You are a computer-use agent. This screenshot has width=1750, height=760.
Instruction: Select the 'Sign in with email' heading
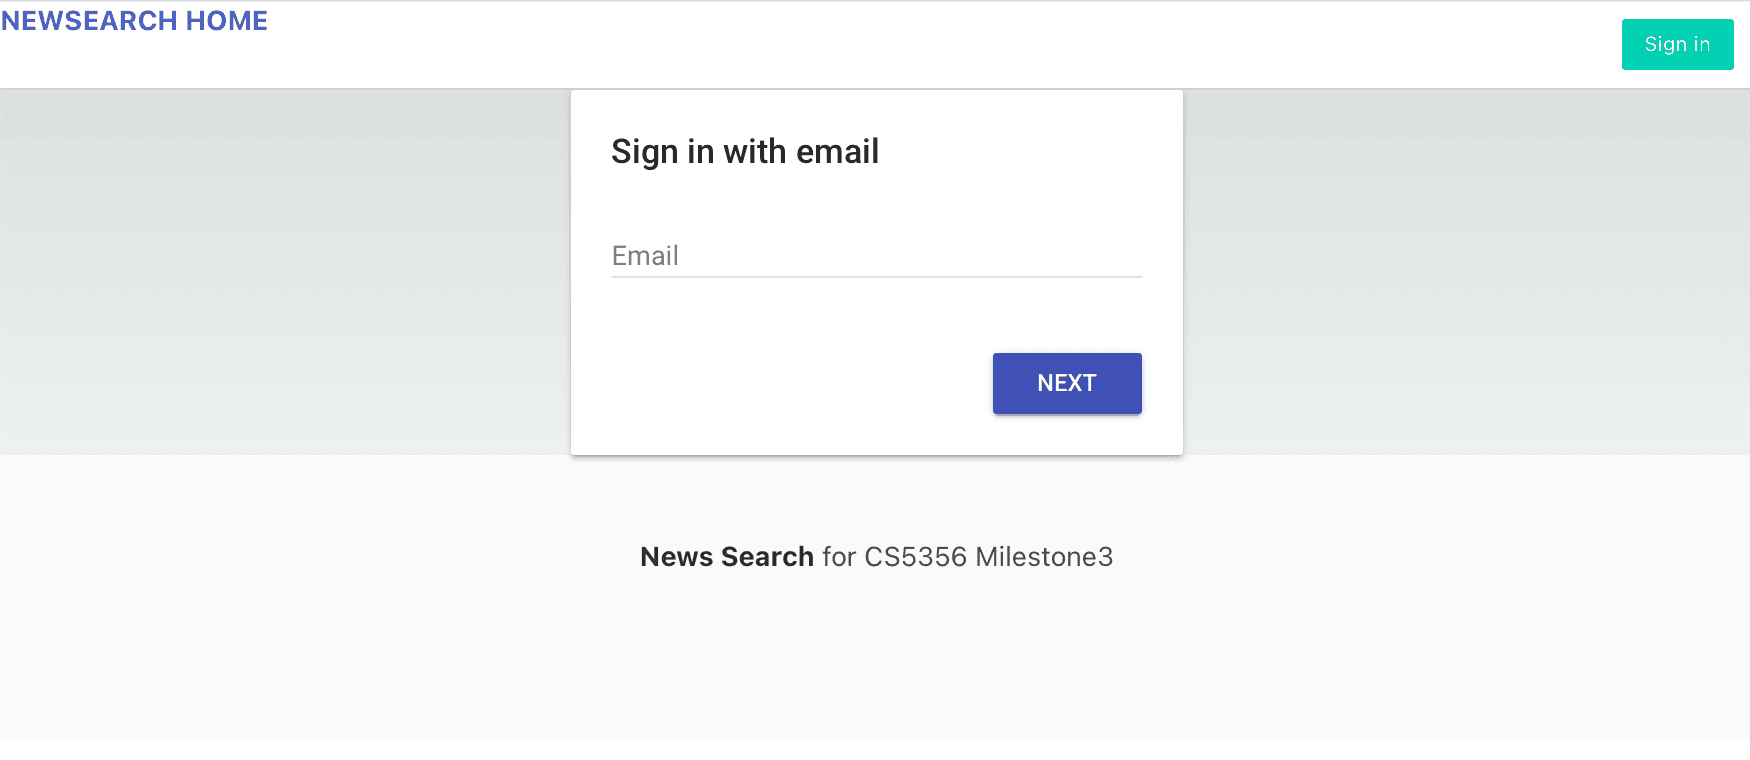(x=745, y=152)
